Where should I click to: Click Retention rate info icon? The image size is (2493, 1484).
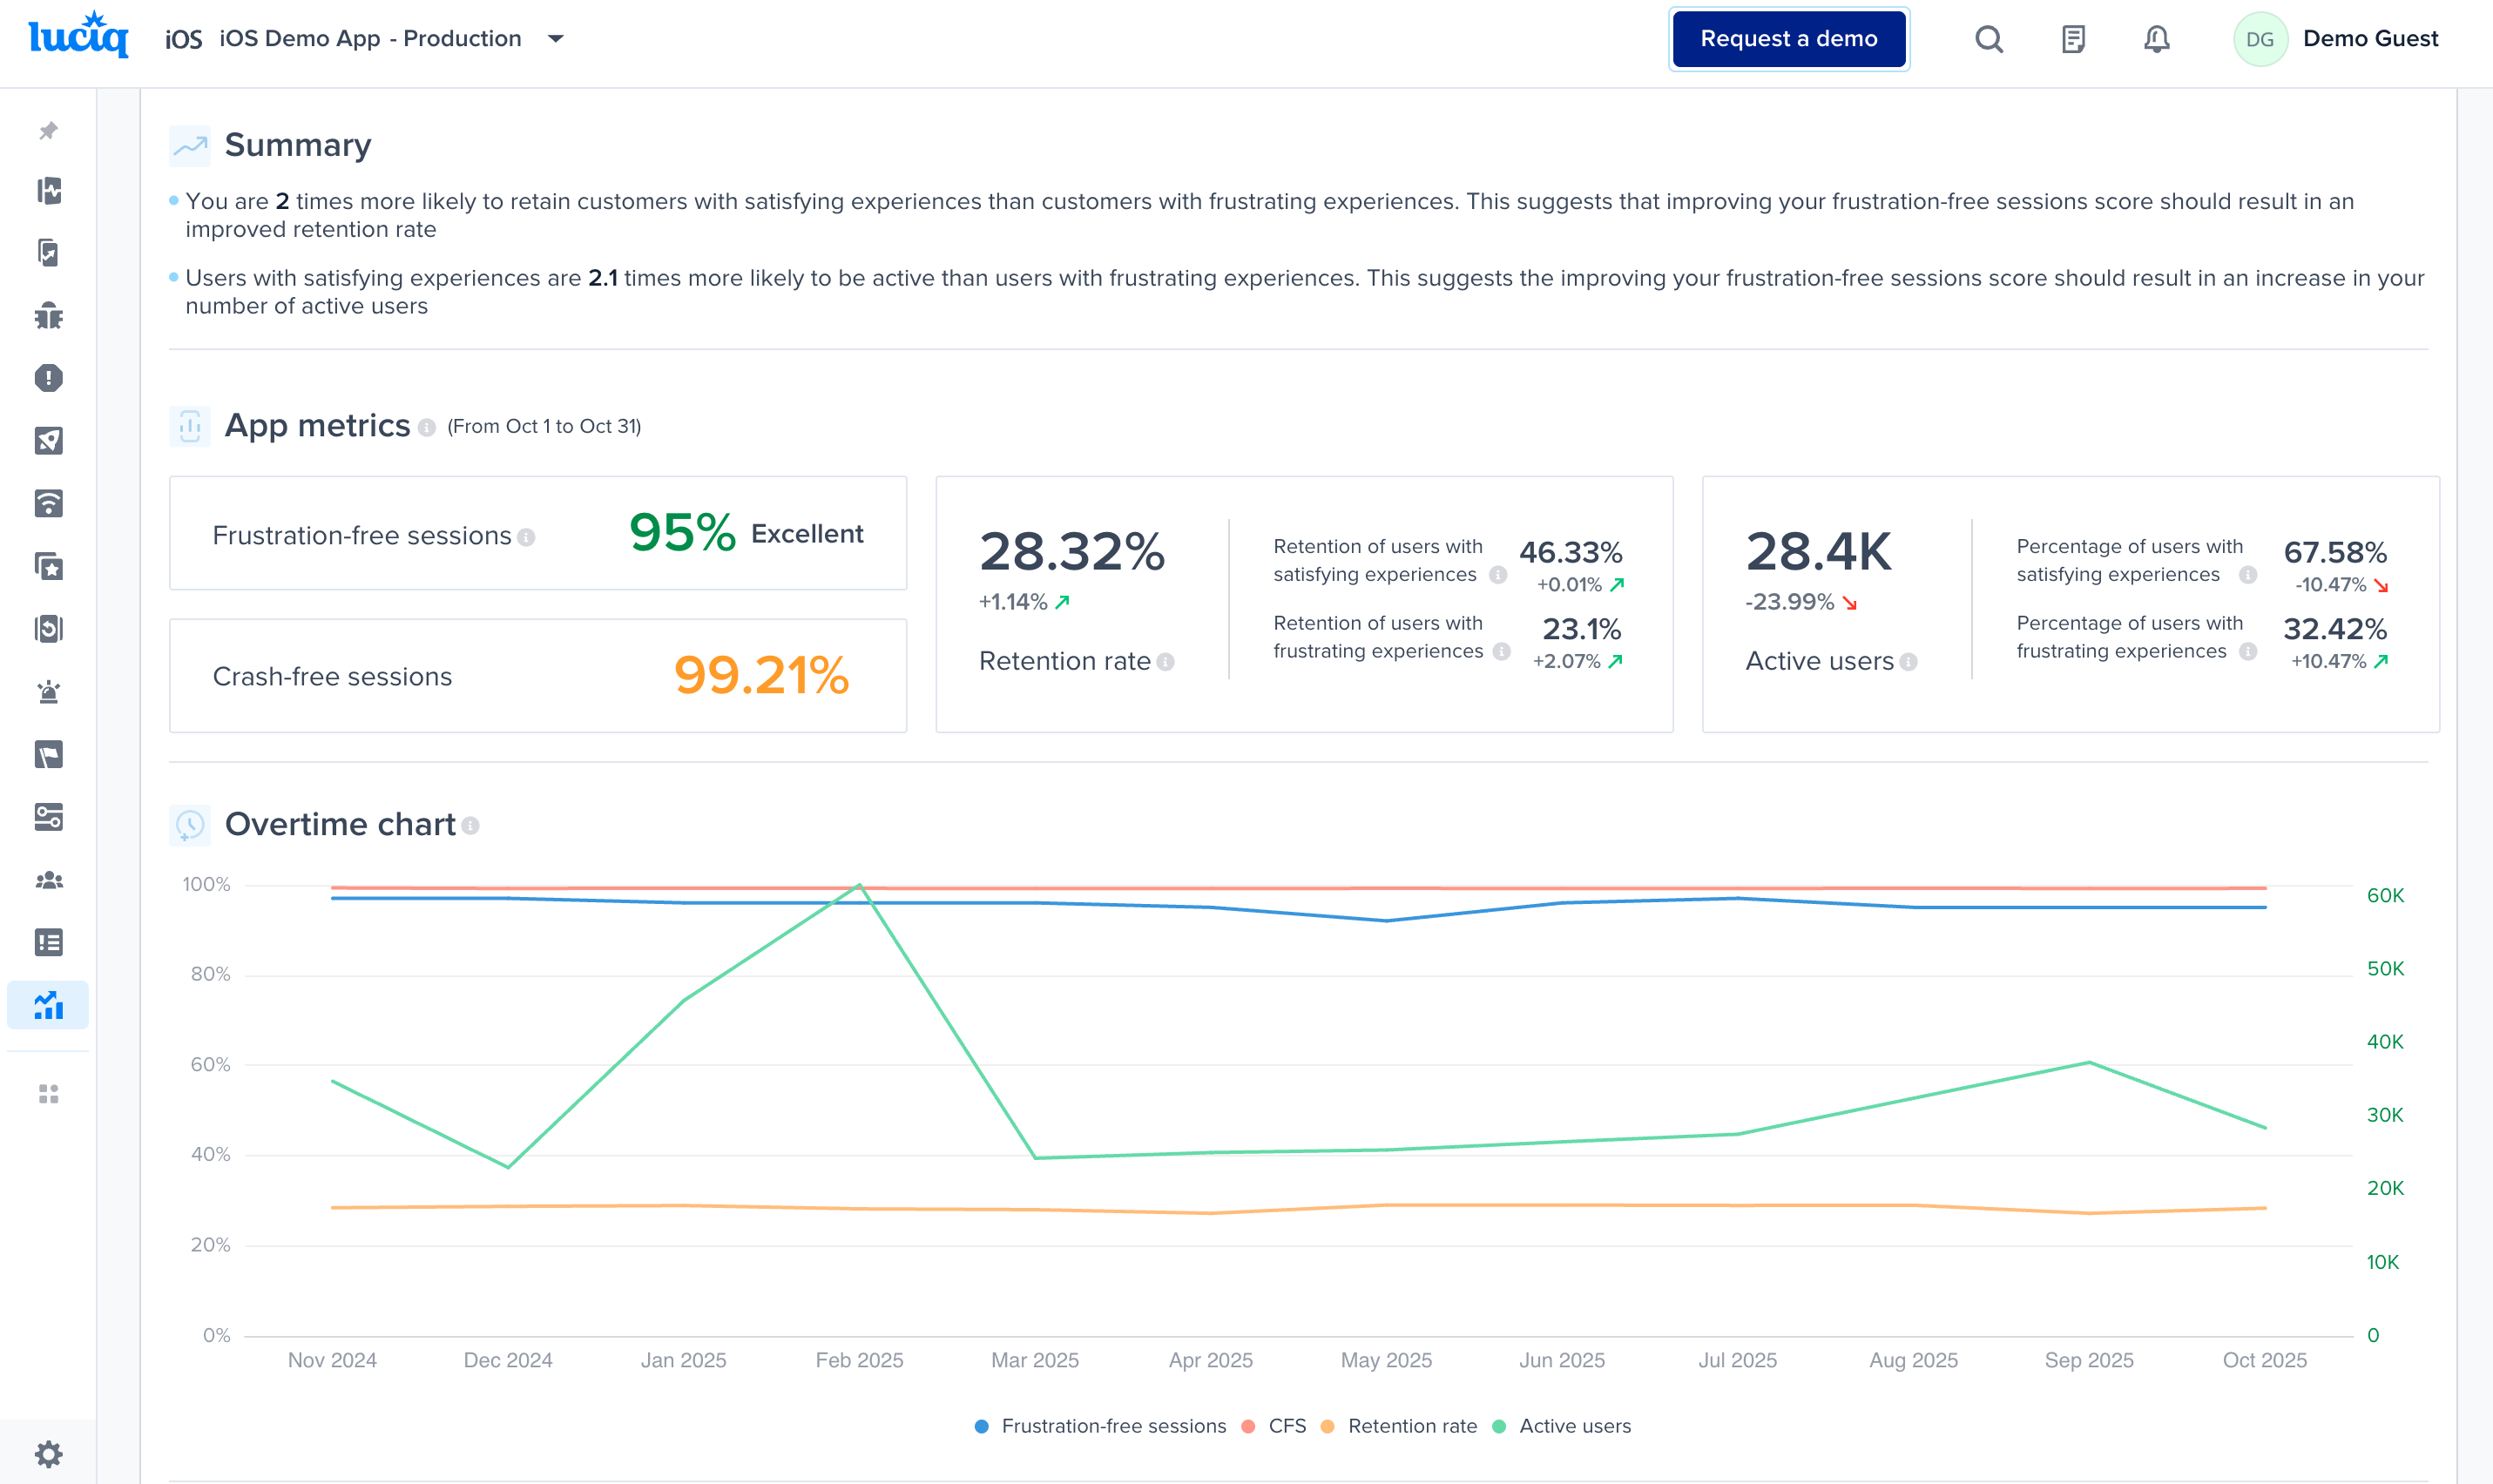(1165, 662)
